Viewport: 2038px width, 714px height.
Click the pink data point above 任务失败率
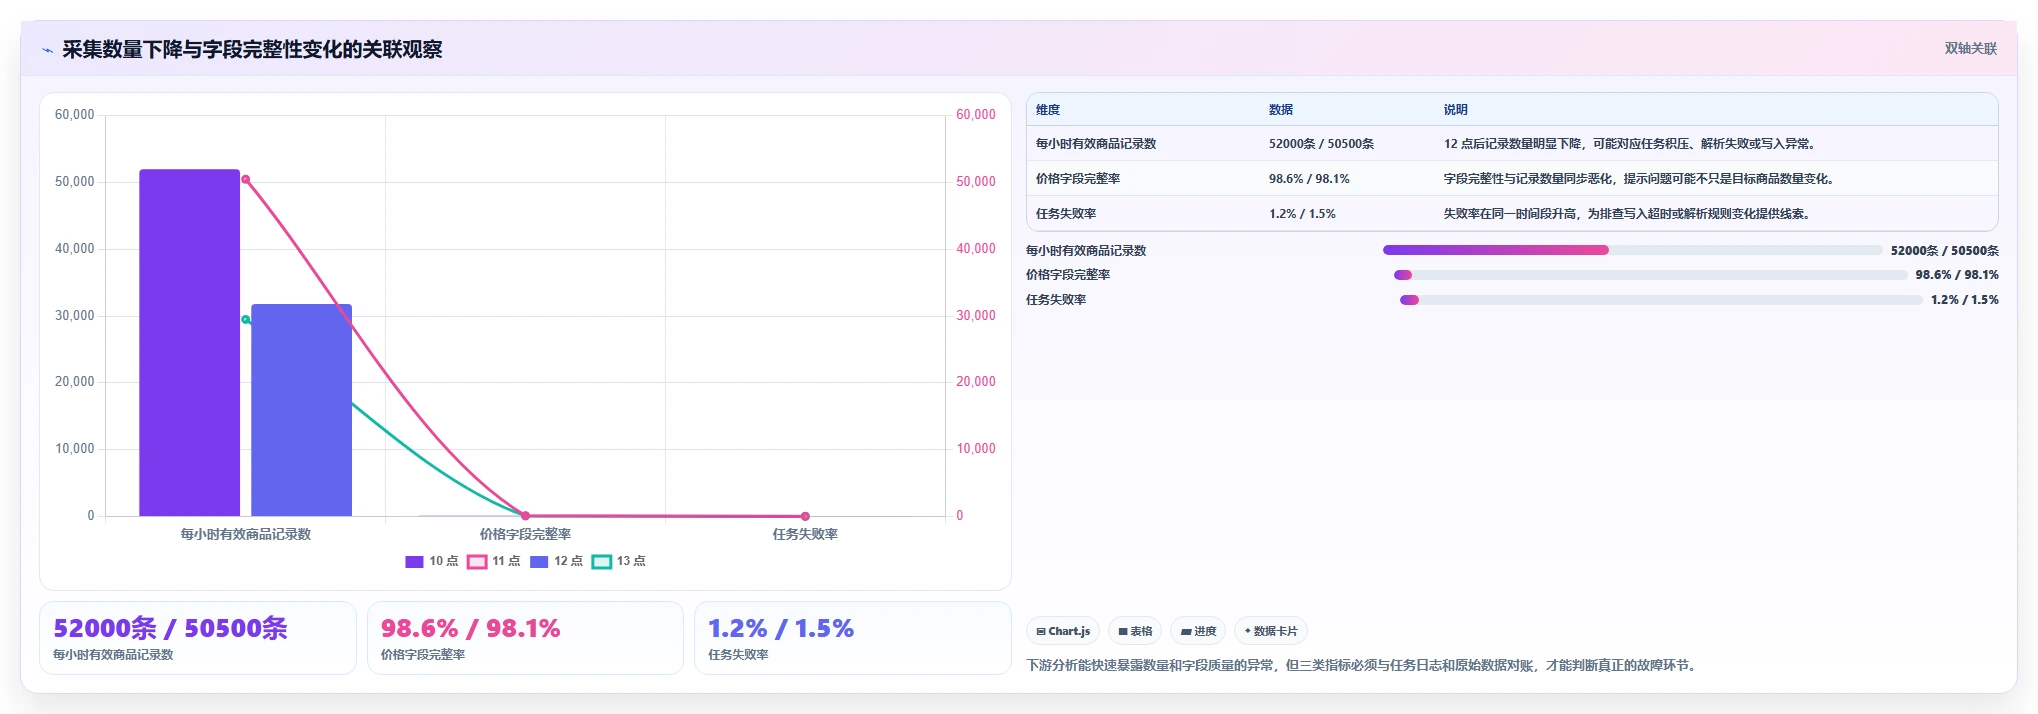click(x=805, y=516)
